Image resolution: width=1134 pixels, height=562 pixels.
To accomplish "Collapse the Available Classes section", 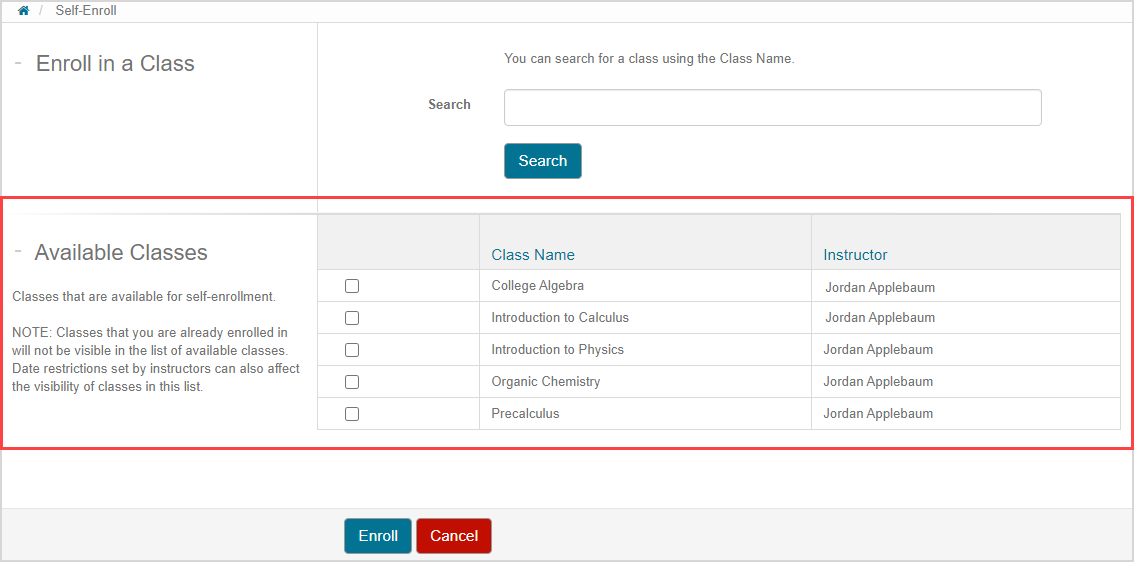I will coord(19,252).
